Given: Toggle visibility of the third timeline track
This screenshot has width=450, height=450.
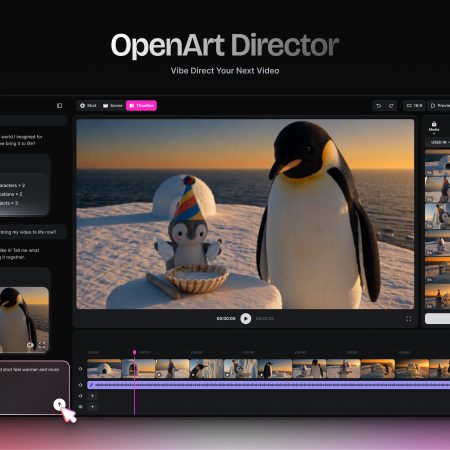Looking at the screenshot, I should (80, 396).
